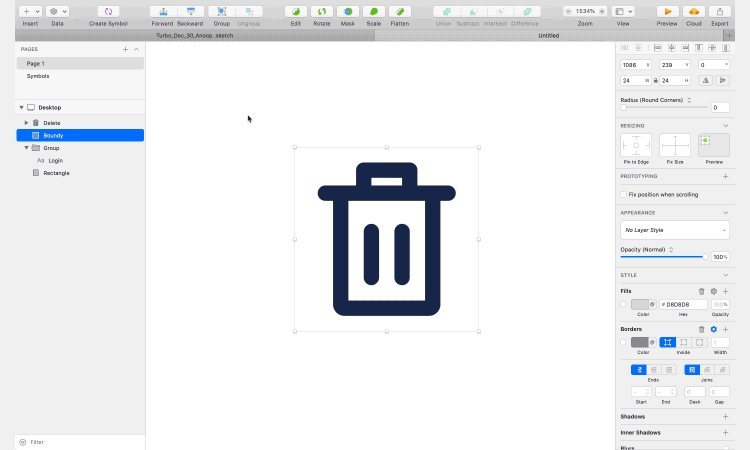Screen dimensions: 750x450
Task: Apply the Intersect boolean operation
Action: pyautogui.click(x=500, y=11)
